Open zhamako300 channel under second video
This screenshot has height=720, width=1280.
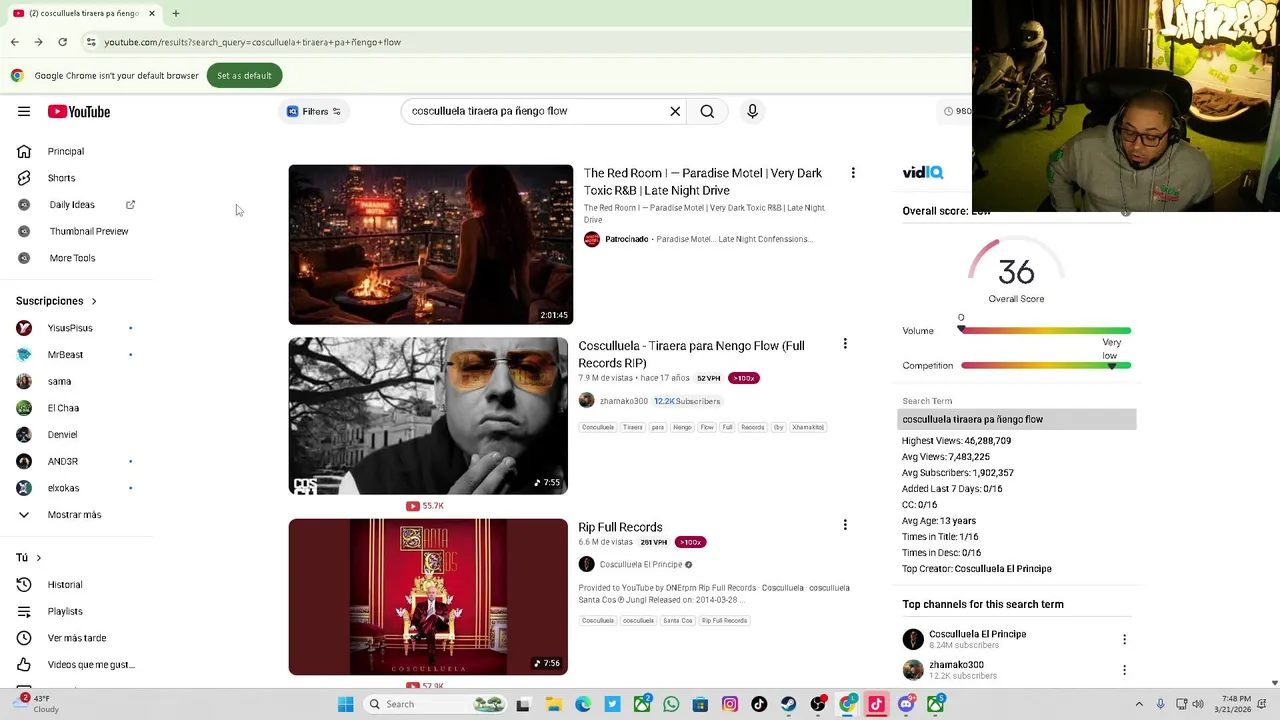pos(623,401)
